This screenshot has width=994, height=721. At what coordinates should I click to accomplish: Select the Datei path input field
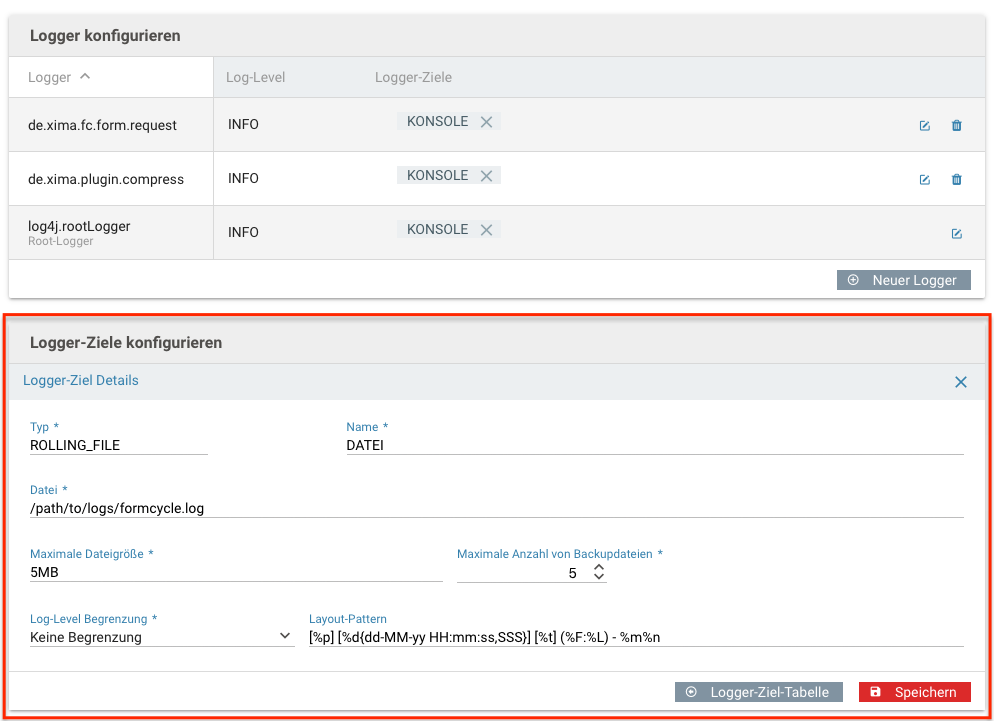click(x=496, y=508)
